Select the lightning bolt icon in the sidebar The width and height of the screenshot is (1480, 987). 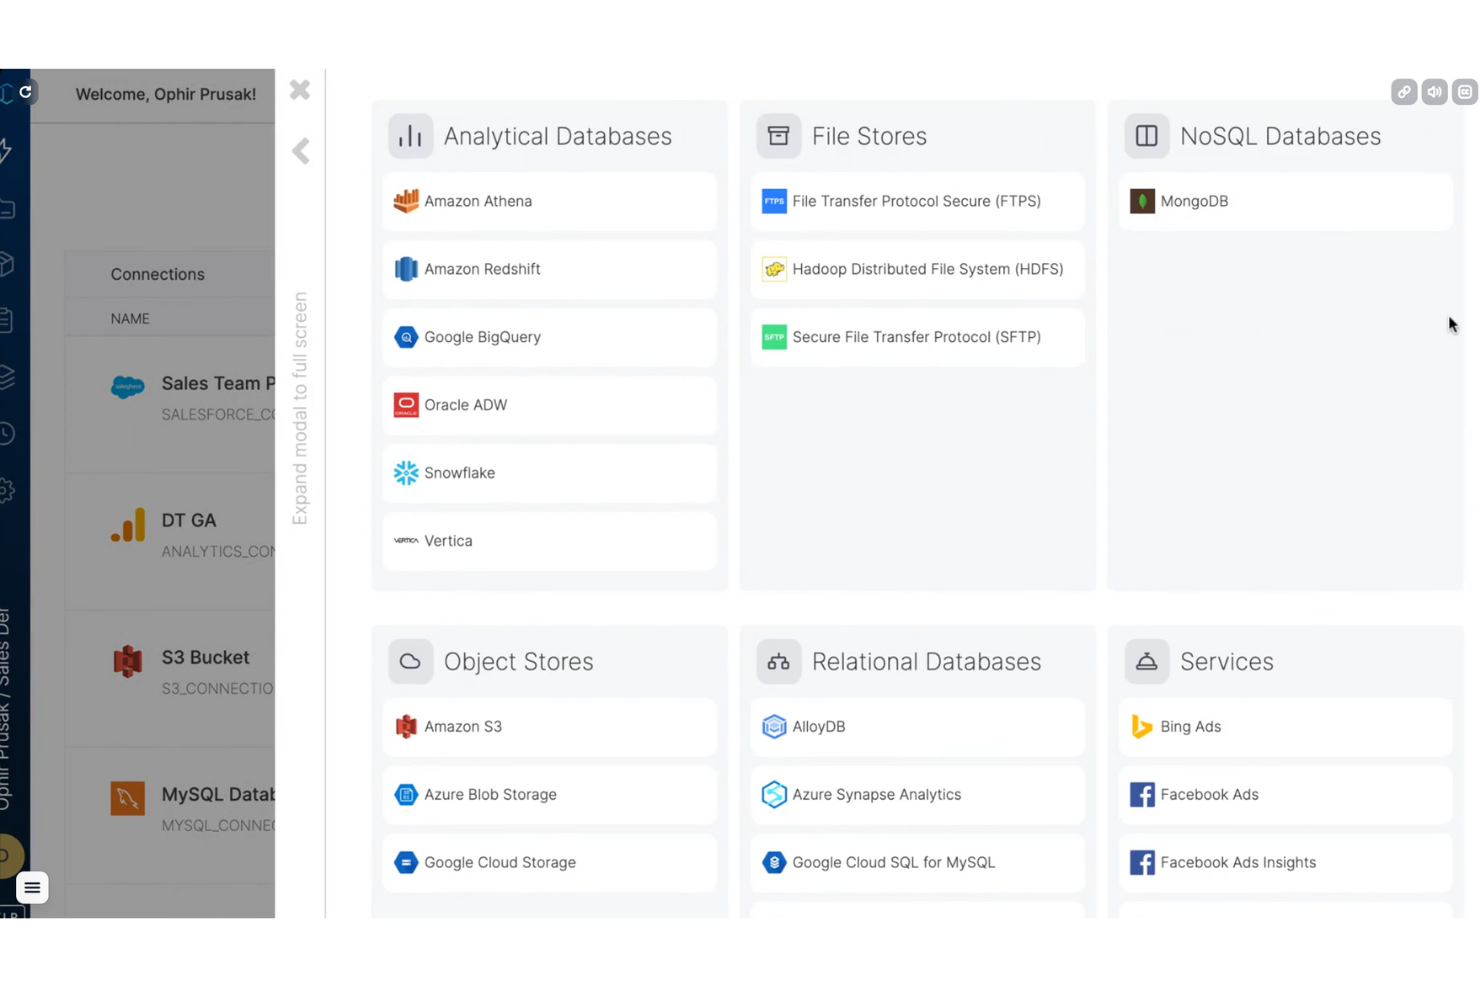(x=10, y=148)
